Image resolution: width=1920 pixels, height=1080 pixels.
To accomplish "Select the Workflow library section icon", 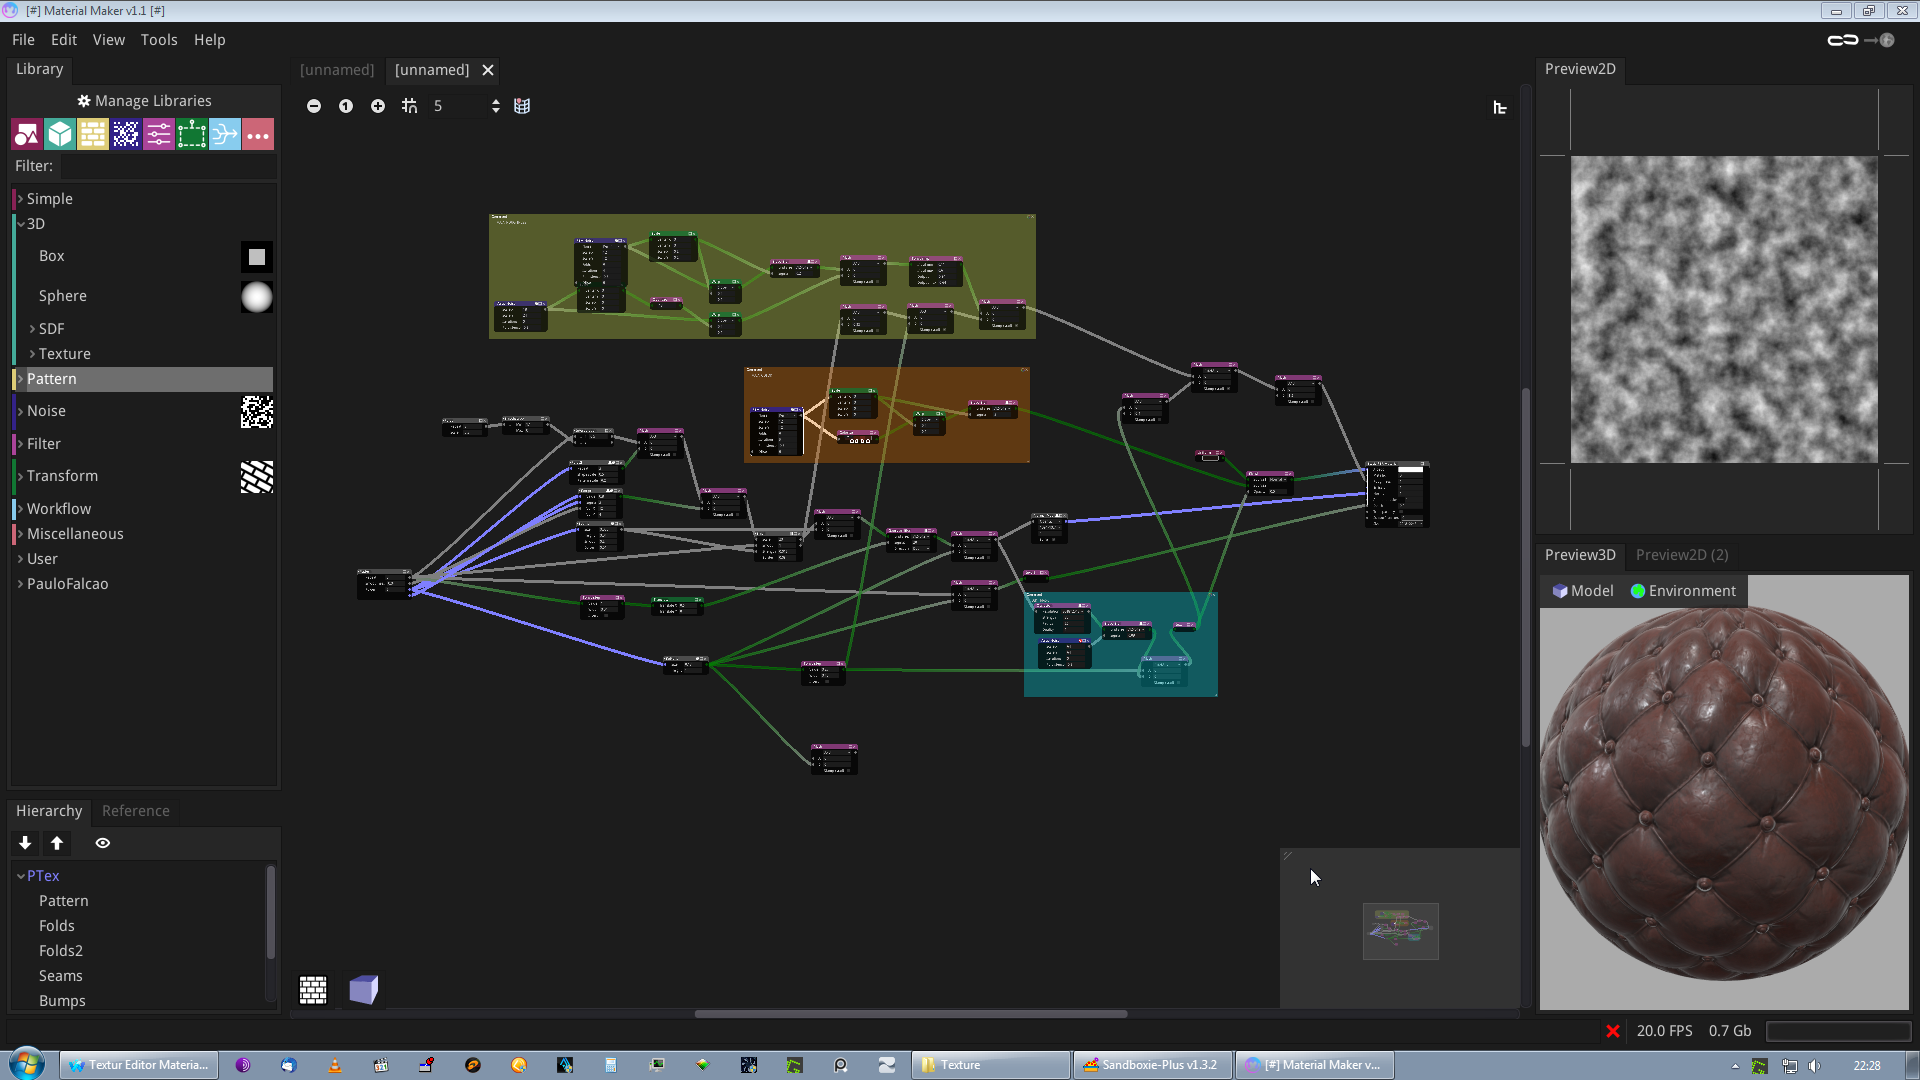I will point(225,134).
